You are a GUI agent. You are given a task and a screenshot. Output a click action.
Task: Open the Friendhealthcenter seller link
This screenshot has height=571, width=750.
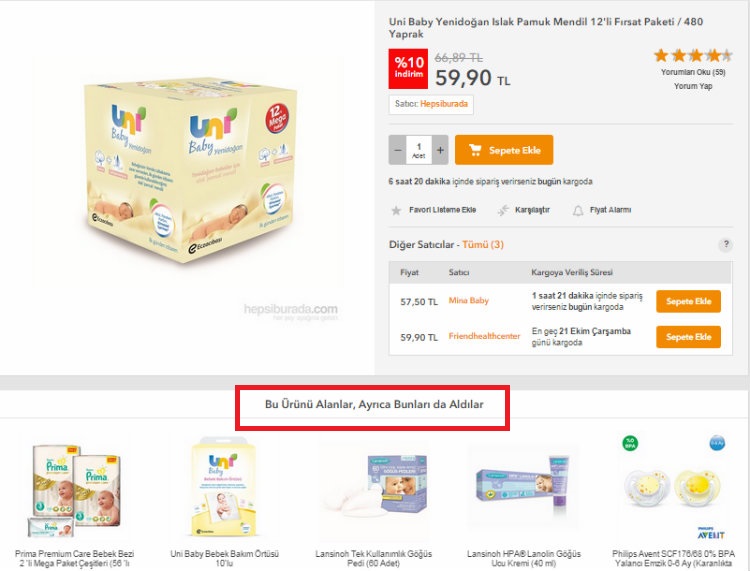point(485,337)
